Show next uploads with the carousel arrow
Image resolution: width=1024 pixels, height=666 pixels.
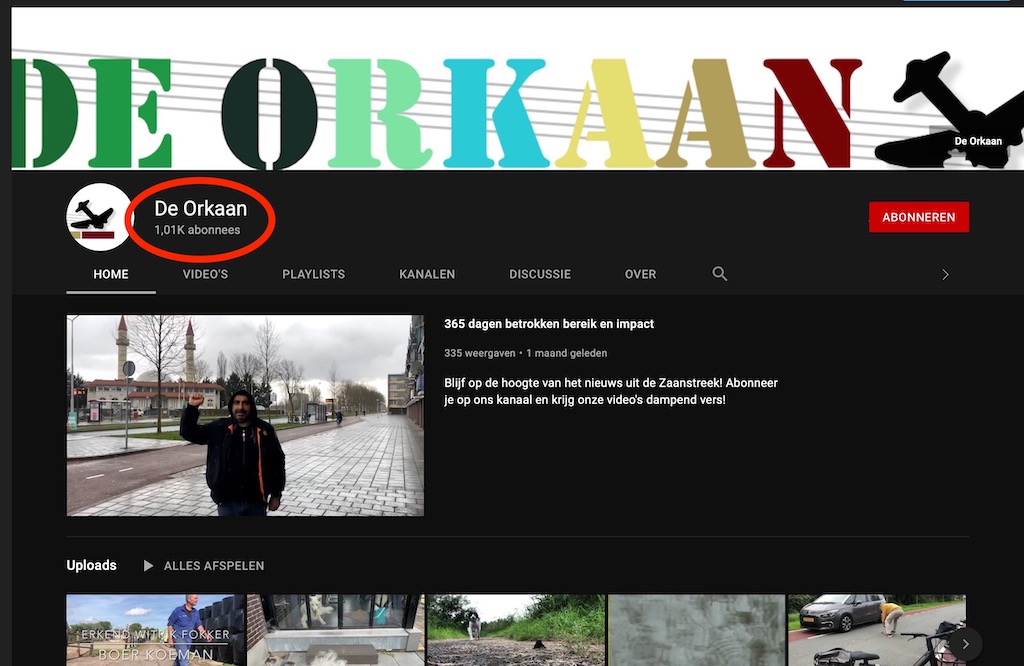tap(965, 644)
